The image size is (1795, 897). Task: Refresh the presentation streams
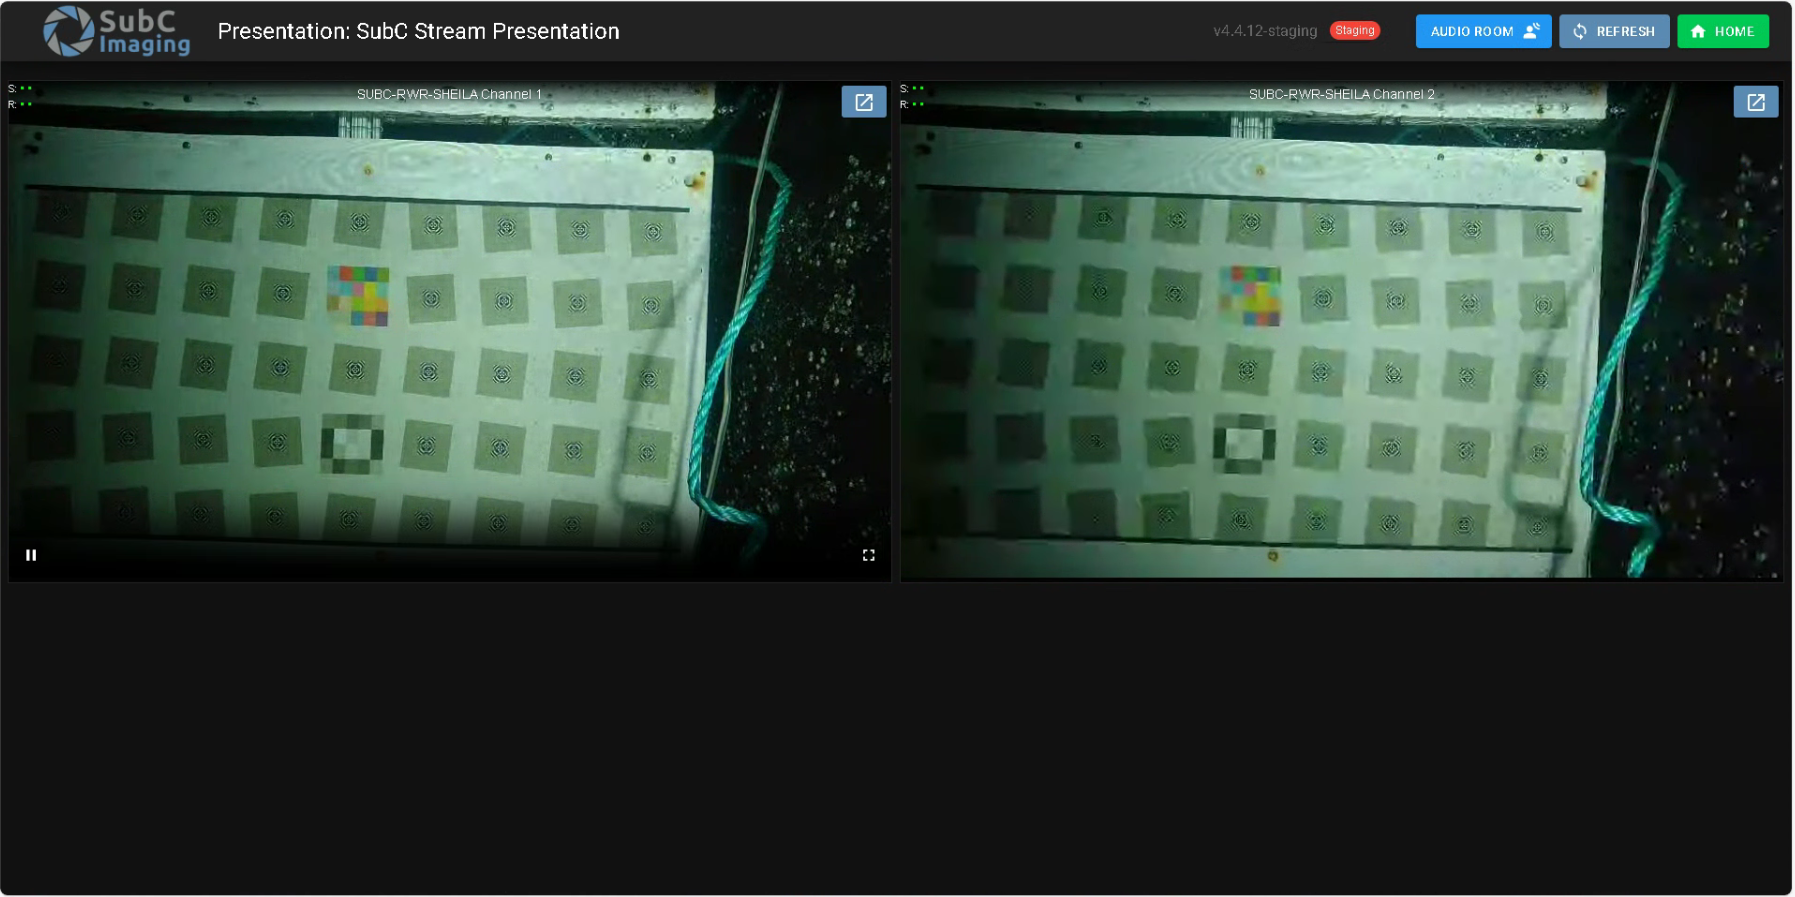tap(1613, 32)
